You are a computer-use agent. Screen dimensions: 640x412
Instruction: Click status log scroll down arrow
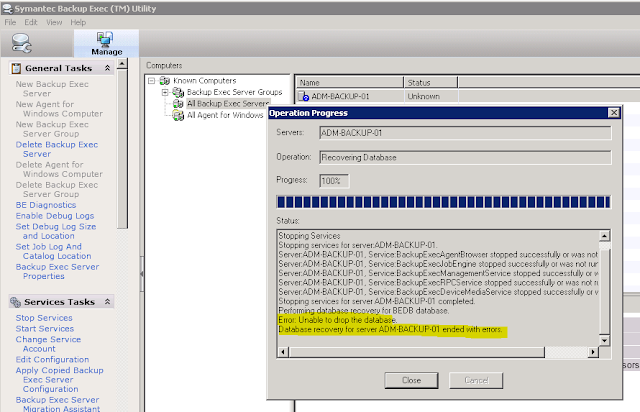coord(604,340)
